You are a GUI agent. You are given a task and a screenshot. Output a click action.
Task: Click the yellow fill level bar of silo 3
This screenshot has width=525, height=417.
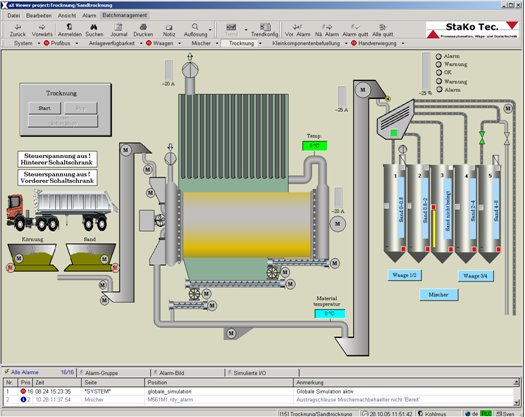(434, 229)
